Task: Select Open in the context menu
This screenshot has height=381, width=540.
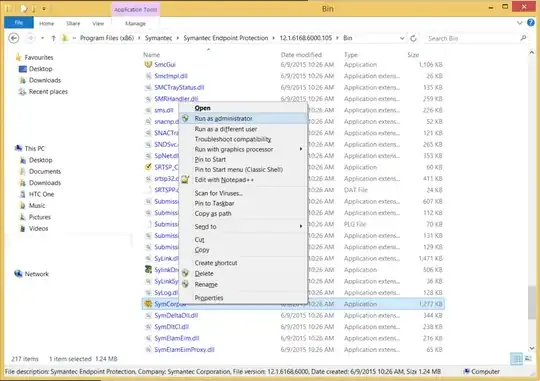Action: tap(243, 108)
